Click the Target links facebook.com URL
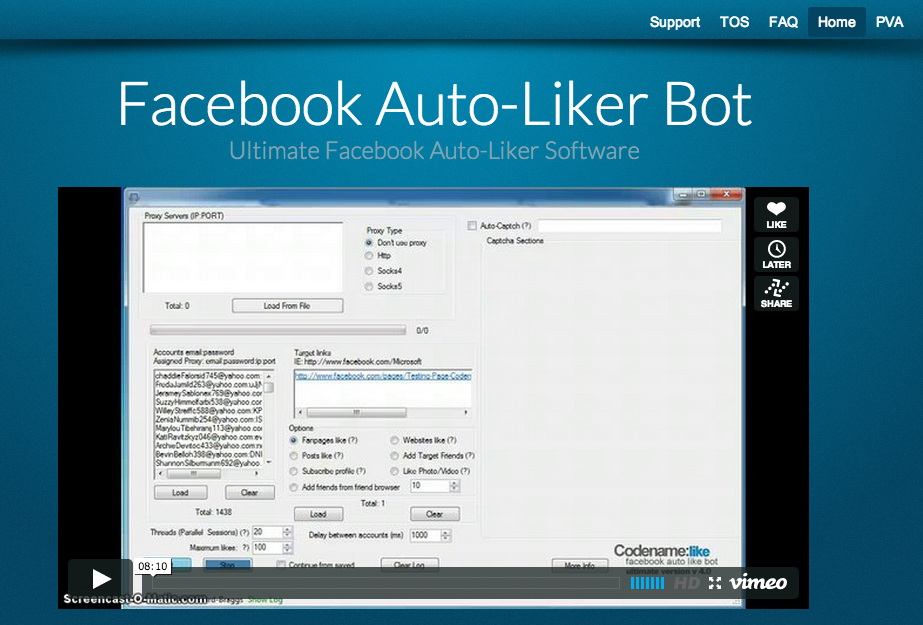The image size is (923, 625). (x=383, y=376)
